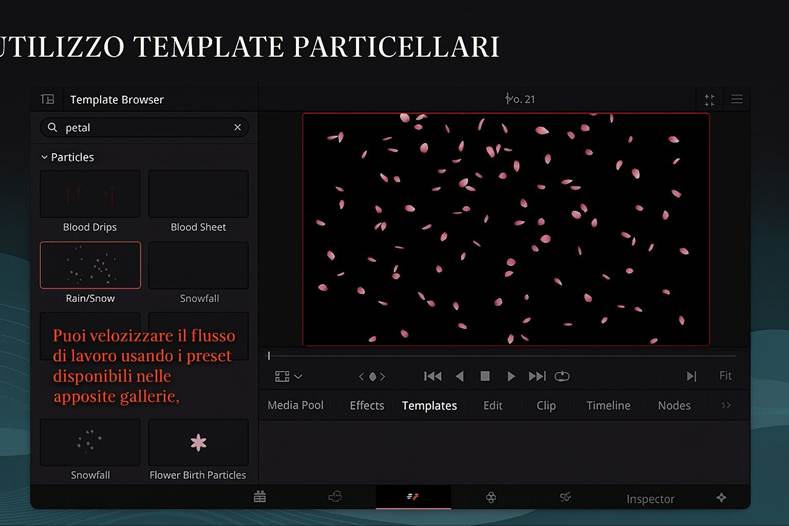Image resolution: width=789 pixels, height=526 pixels.
Task: Click the petal particle preview viewer
Action: [x=506, y=230]
